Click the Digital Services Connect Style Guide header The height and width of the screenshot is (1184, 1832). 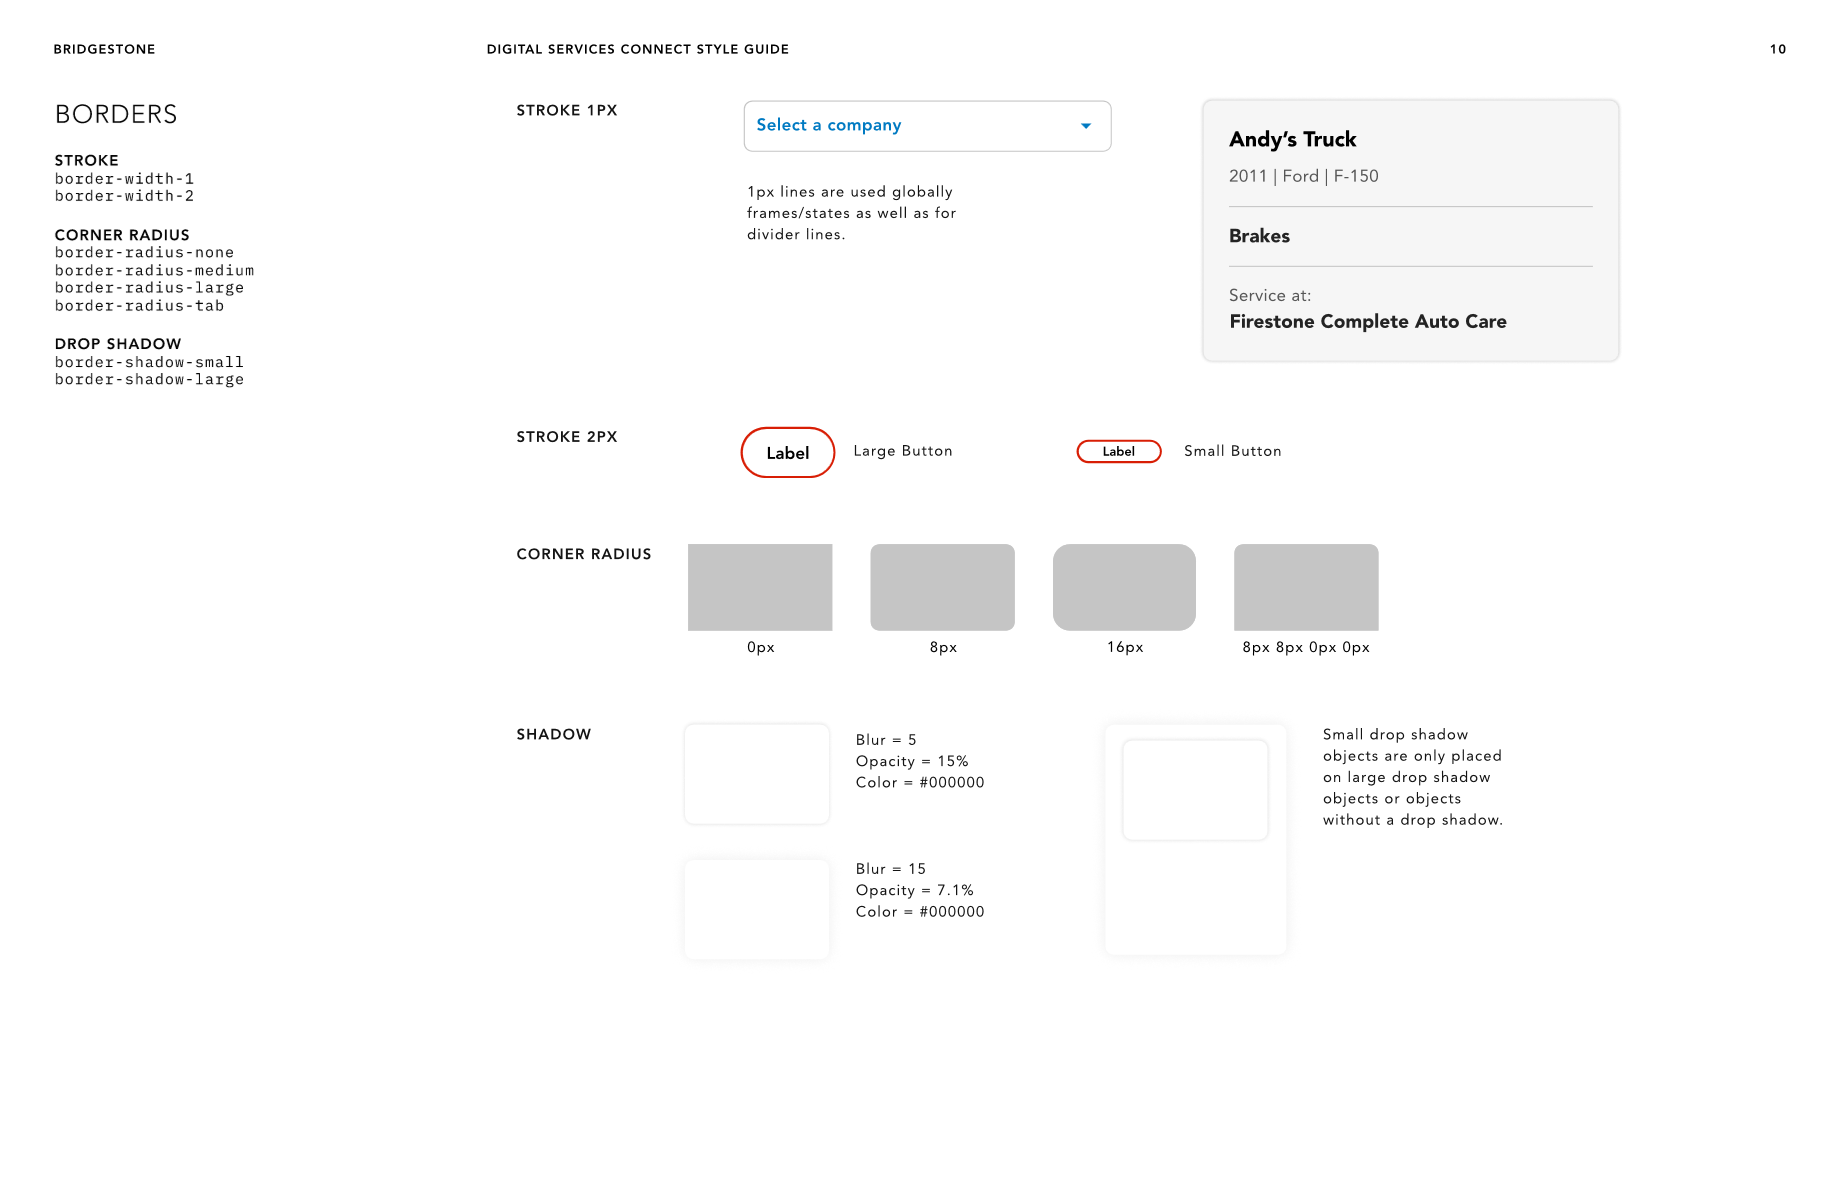[637, 49]
